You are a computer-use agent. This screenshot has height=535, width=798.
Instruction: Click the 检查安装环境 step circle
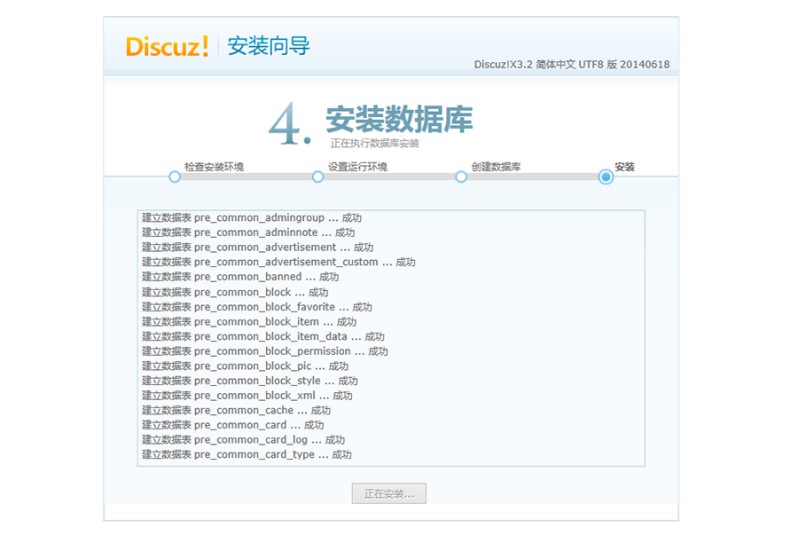[175, 177]
